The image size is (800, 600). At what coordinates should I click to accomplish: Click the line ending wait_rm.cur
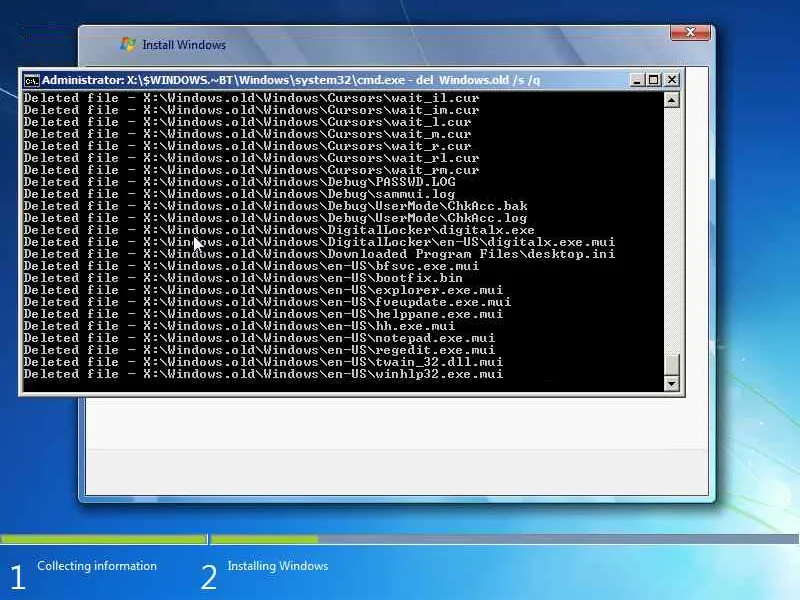point(252,170)
